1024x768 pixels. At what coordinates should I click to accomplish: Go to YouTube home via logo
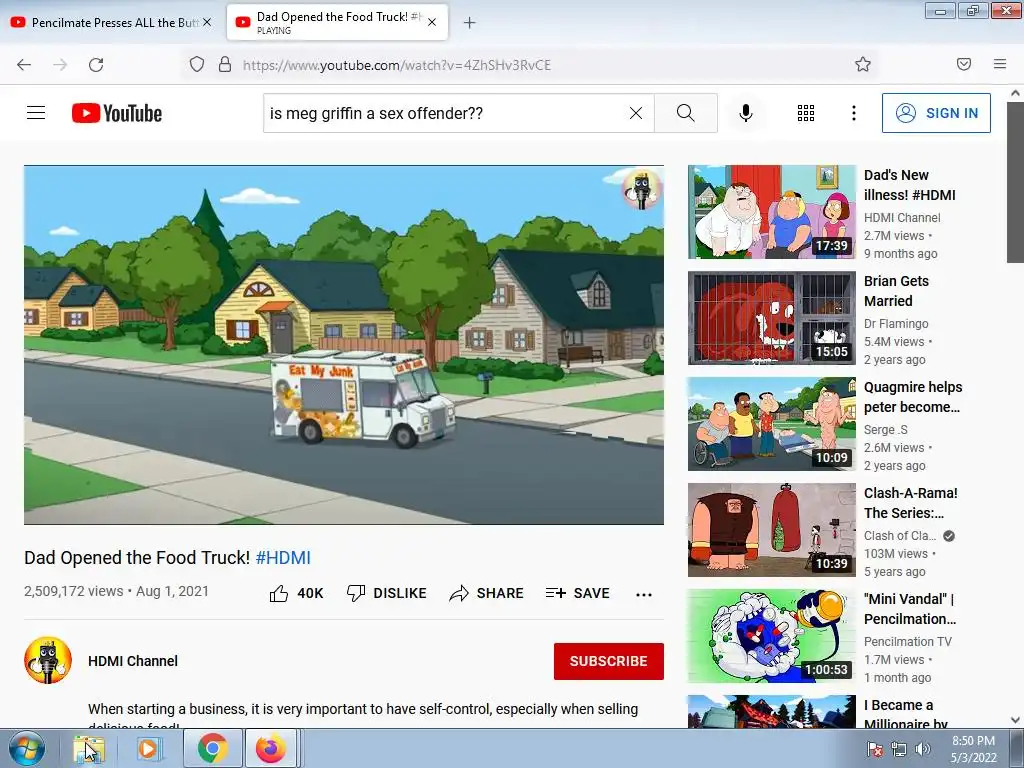click(x=117, y=113)
